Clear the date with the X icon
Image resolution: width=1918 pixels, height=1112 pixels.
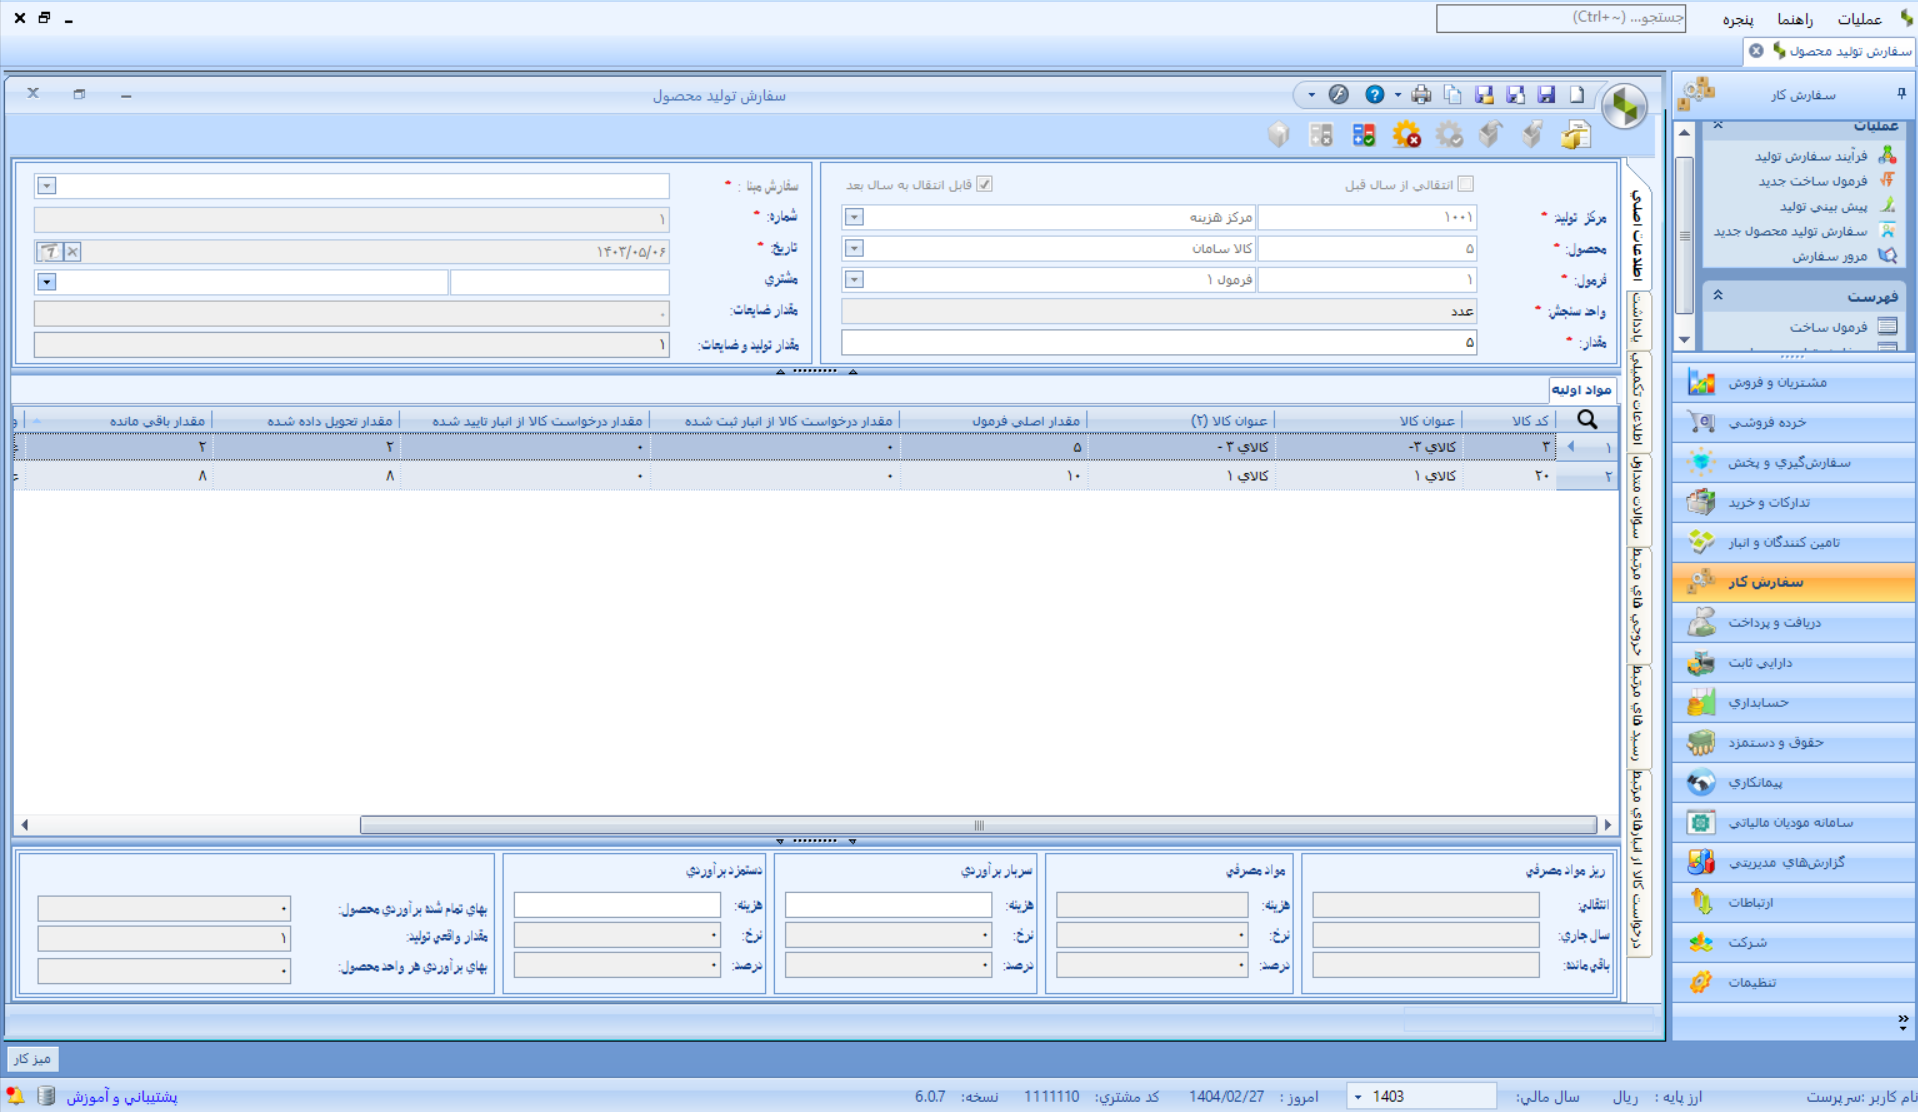tap(72, 252)
